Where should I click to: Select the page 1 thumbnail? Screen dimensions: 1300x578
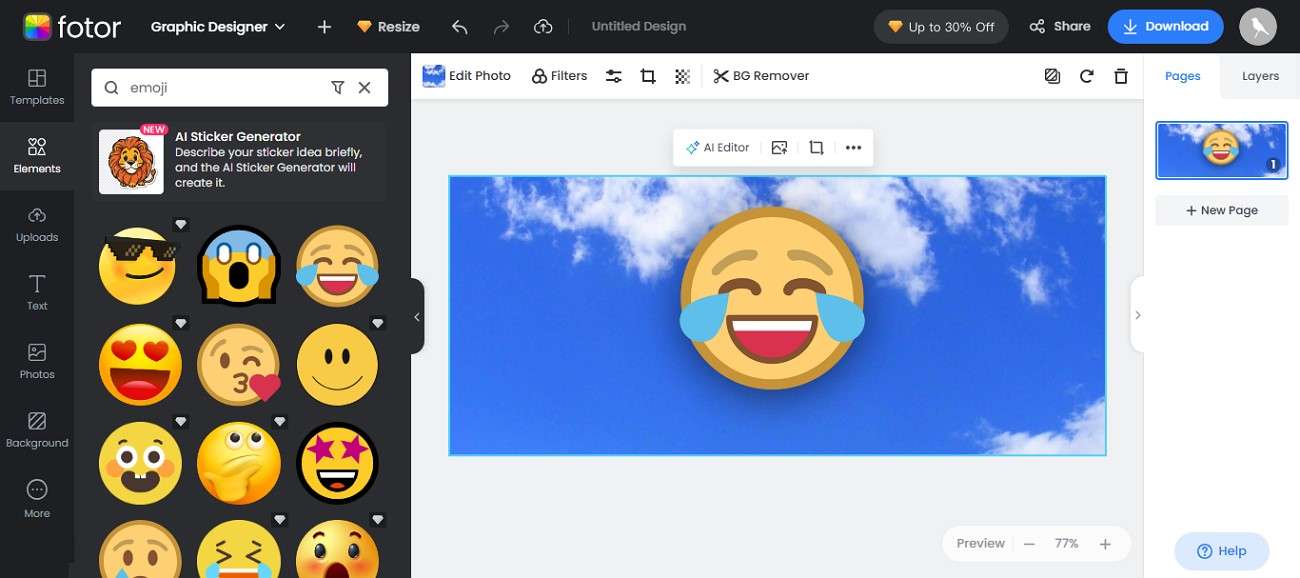tap(1221, 150)
